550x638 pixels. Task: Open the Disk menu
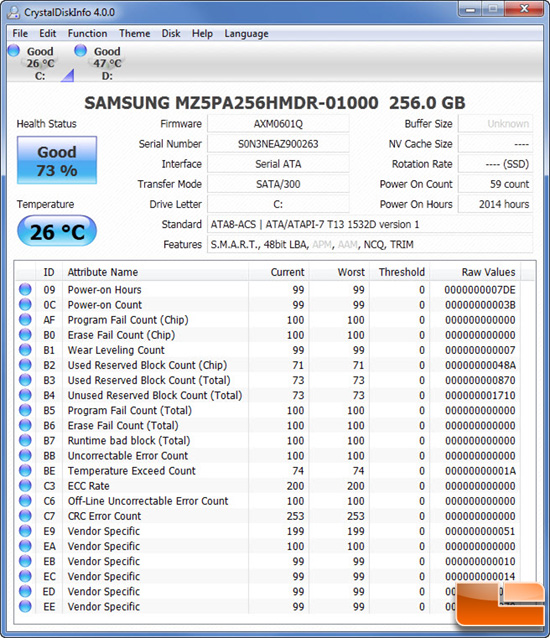[171, 33]
